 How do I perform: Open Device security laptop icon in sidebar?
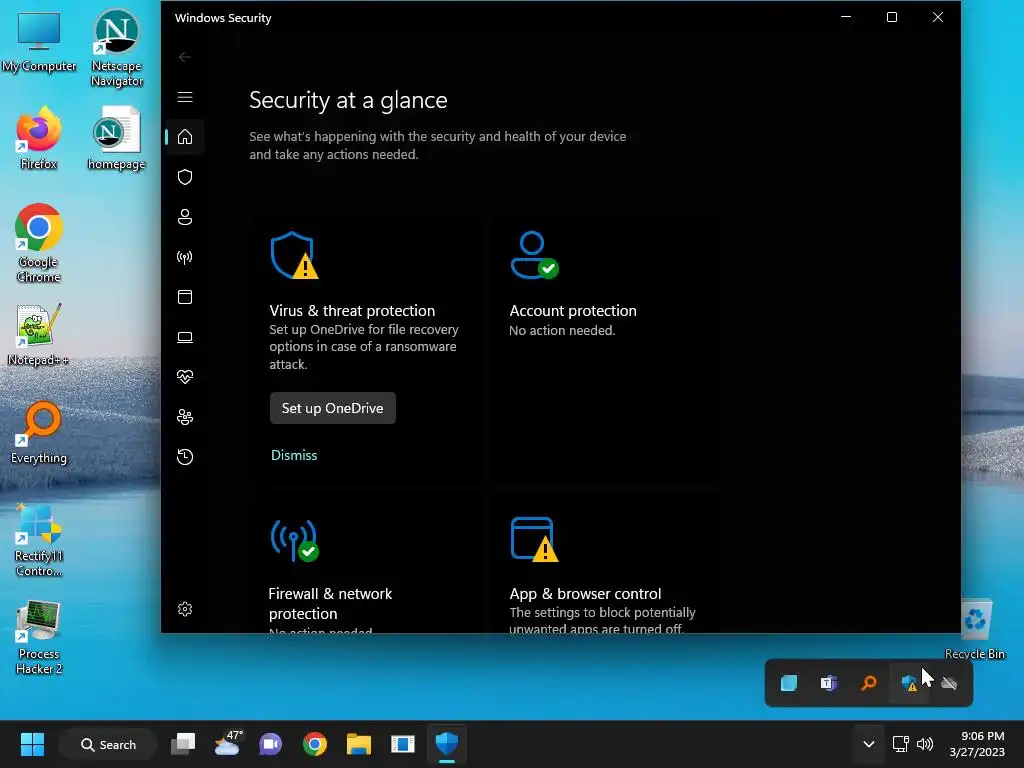pyautogui.click(x=185, y=337)
